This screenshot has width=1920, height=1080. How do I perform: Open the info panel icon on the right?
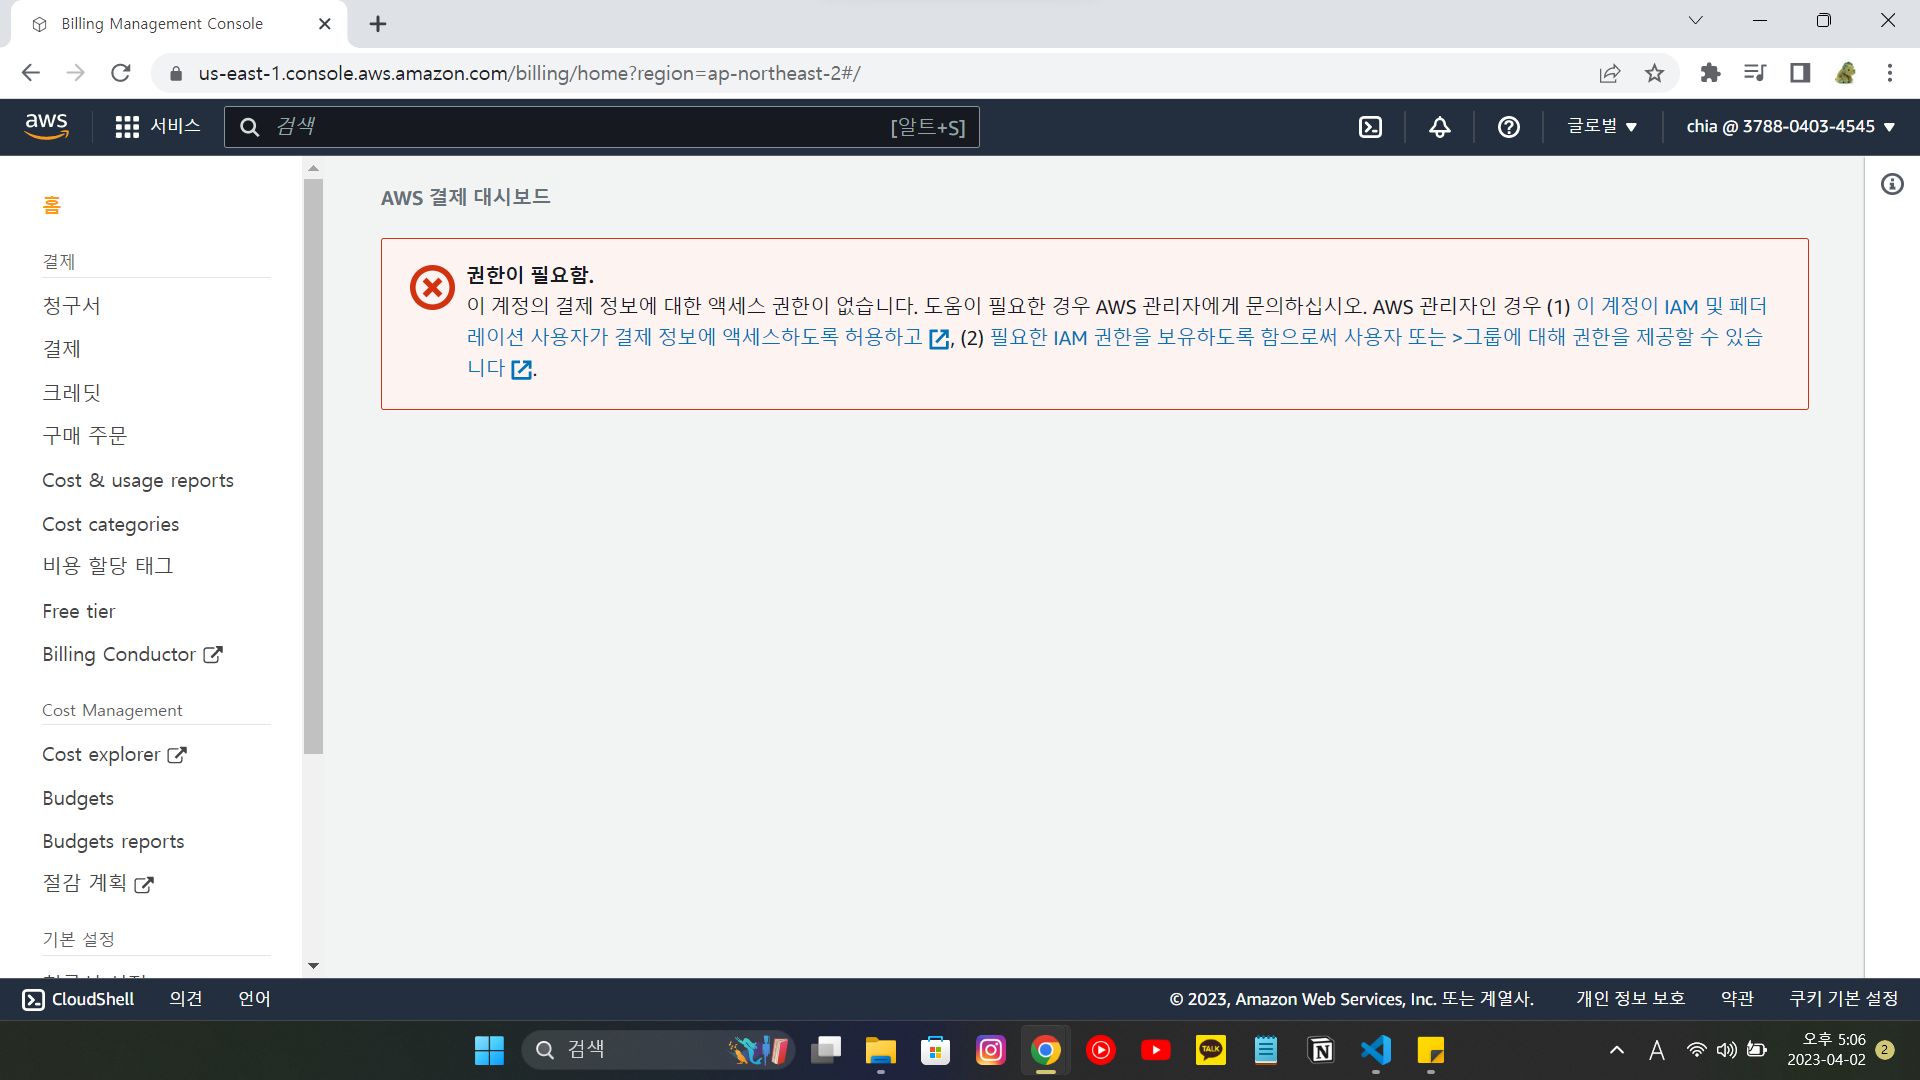tap(1892, 184)
